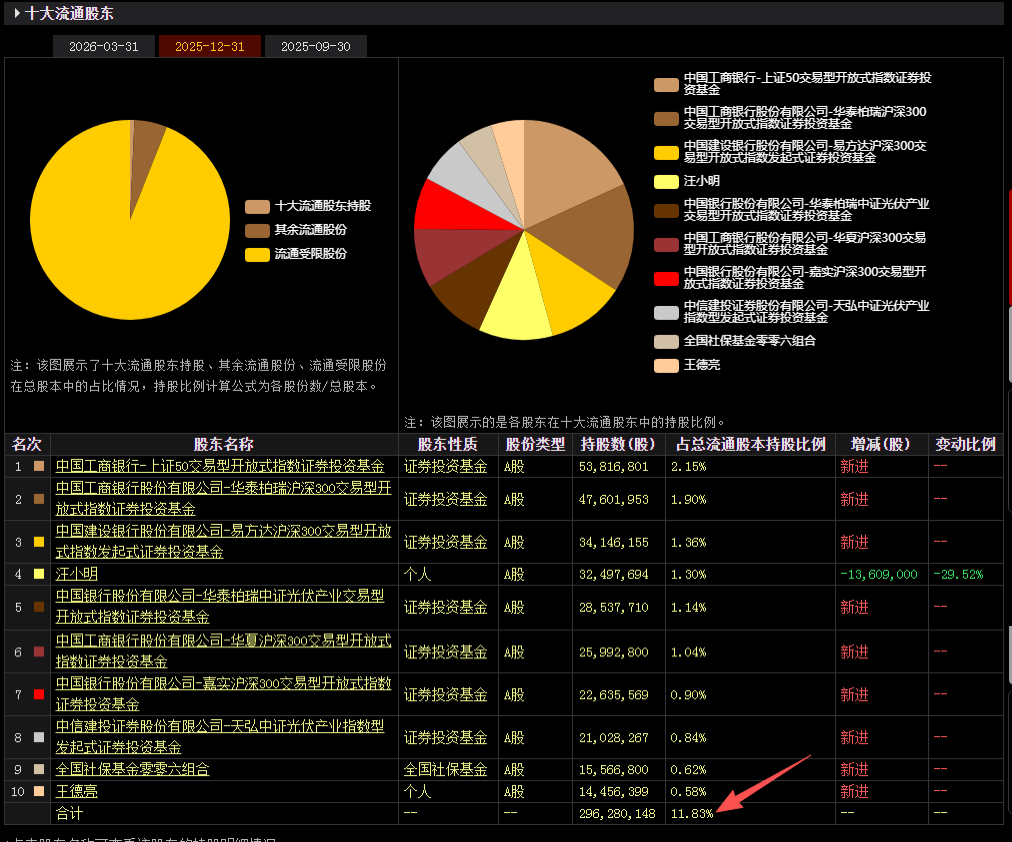Viewport: 1012px width, 842px height.
Task: Click the 增减(股) column header
Action: pyautogui.click(x=881, y=444)
